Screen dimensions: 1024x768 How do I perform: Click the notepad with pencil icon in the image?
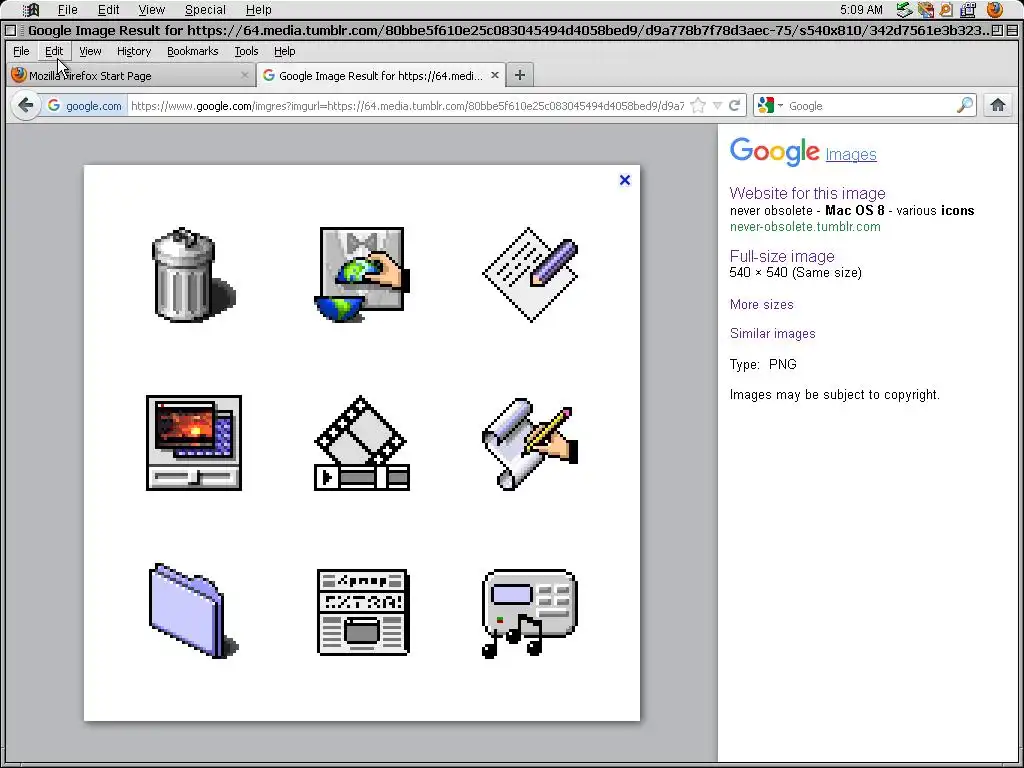530,275
